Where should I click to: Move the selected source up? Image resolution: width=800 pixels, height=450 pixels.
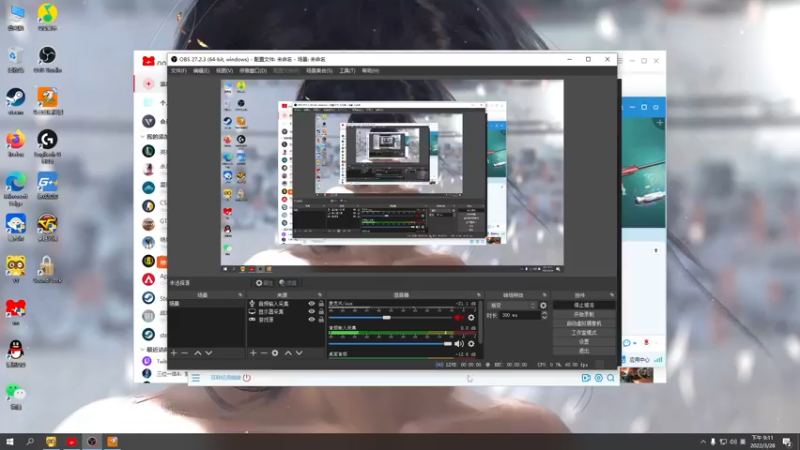click(x=288, y=353)
